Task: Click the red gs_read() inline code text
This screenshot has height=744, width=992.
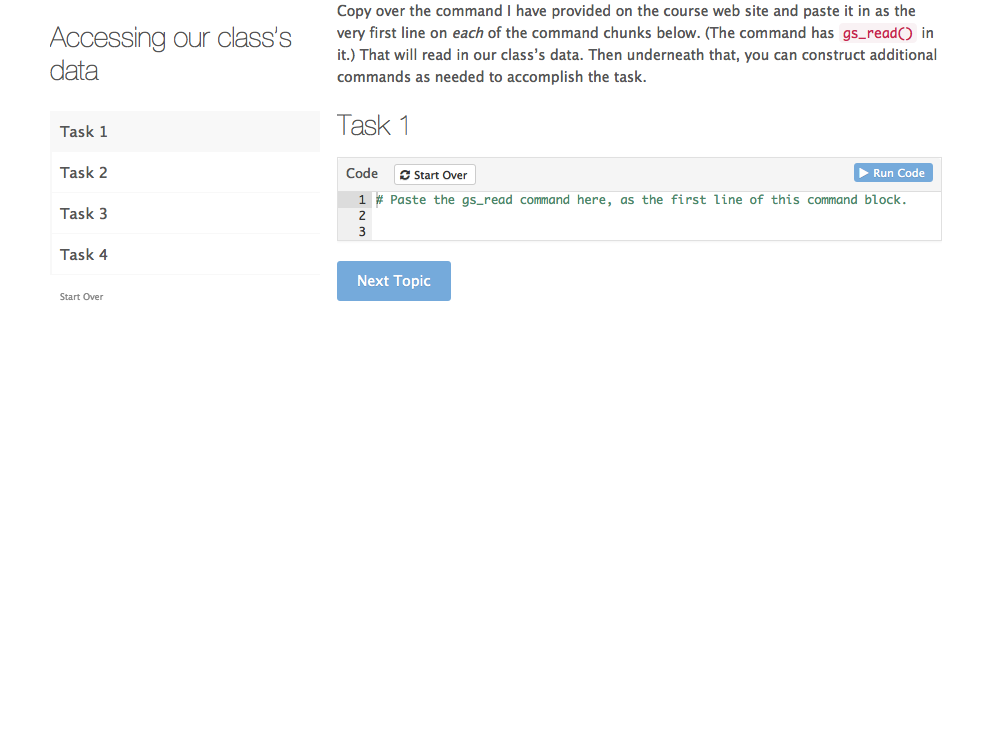Action: click(877, 33)
